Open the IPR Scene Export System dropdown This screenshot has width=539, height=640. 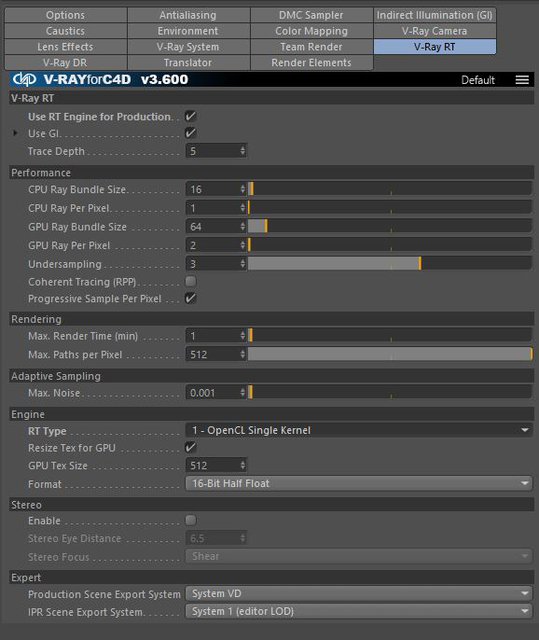pos(359,612)
